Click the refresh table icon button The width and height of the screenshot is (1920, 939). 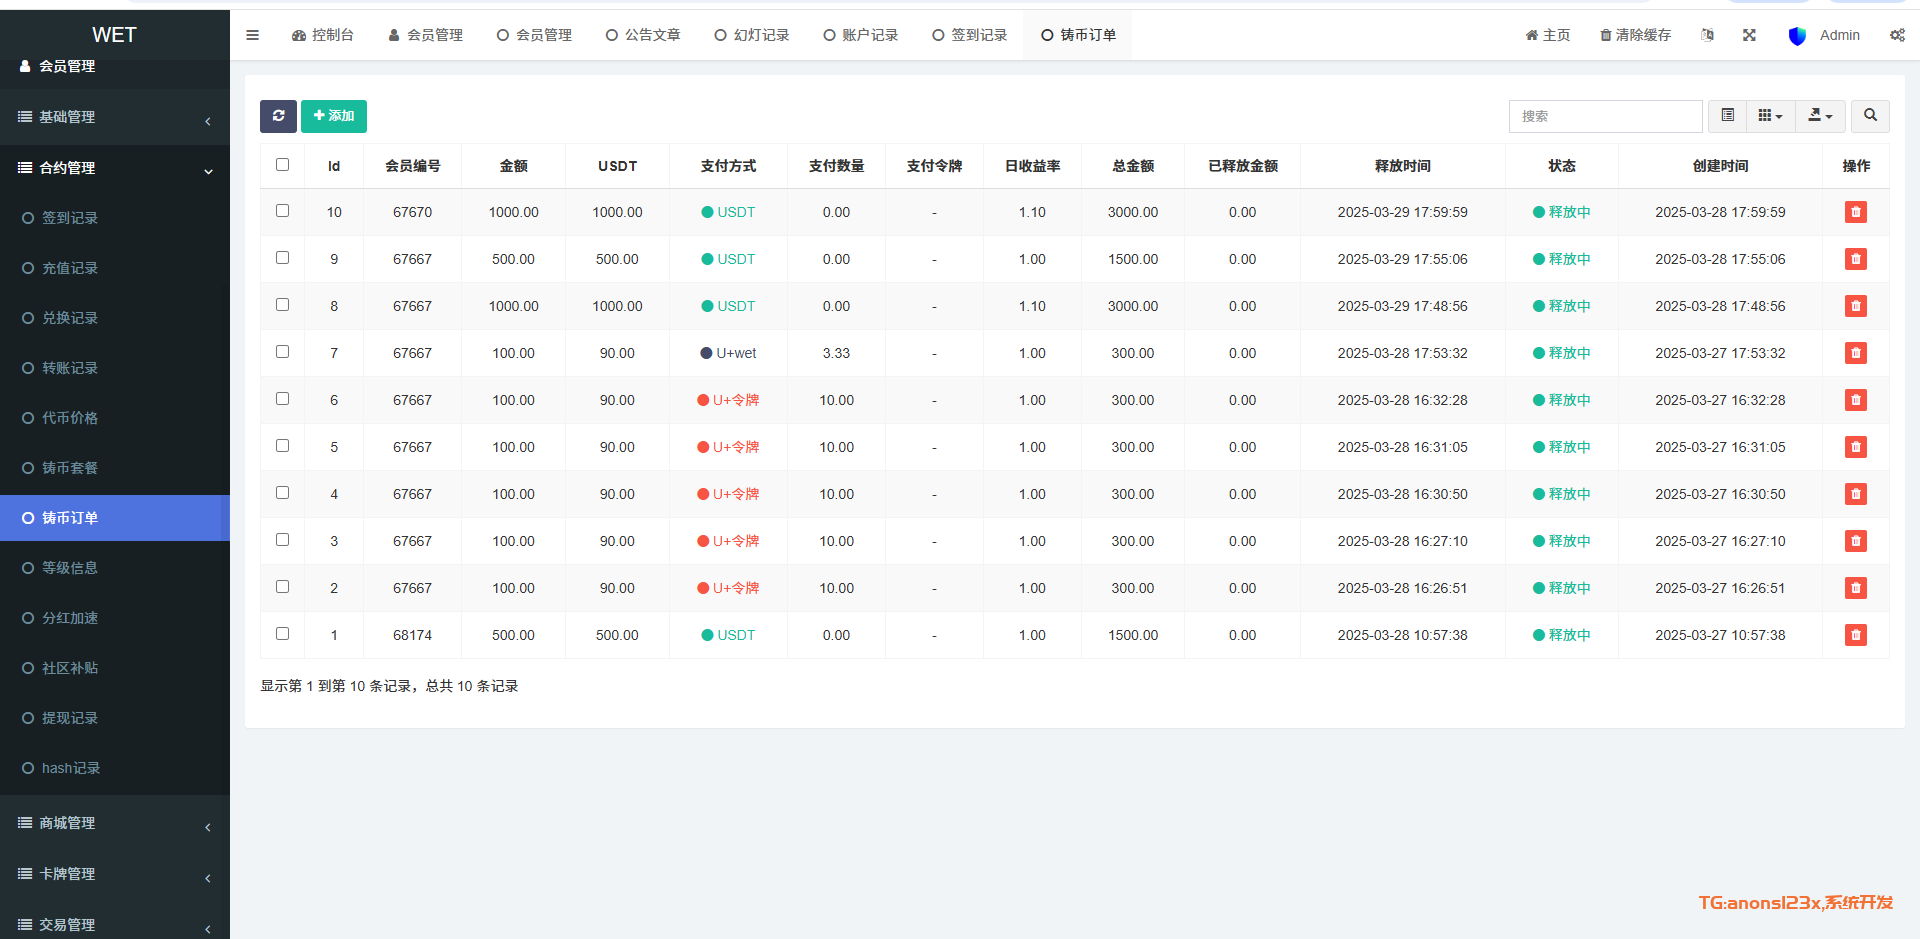[x=278, y=116]
